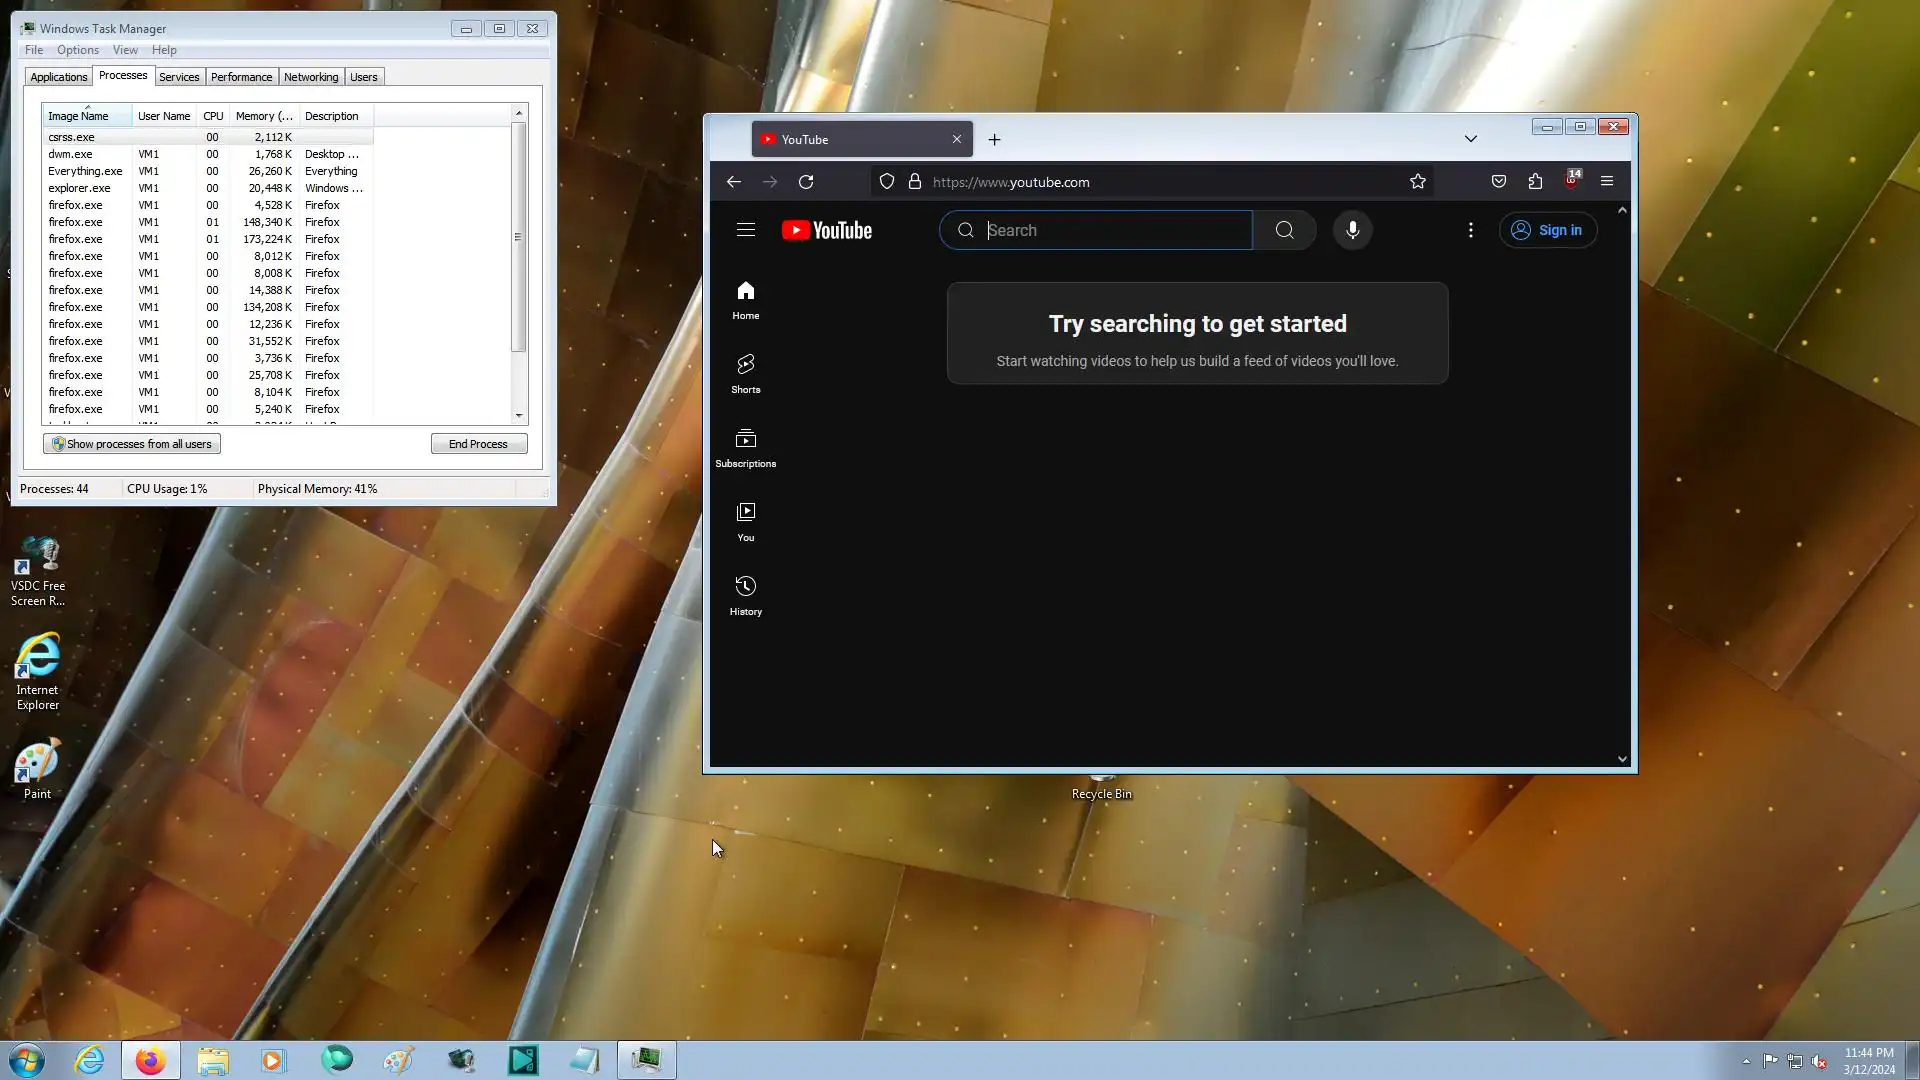Toggle the YouTube hamburger guide menu
The height and width of the screenshot is (1080, 1920).
[745, 230]
